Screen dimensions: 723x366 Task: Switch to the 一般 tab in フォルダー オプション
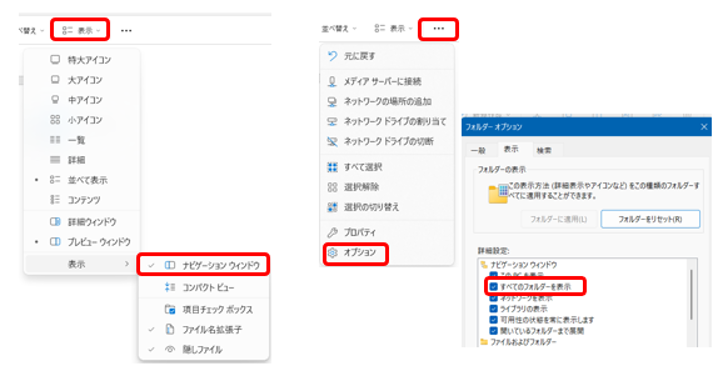pos(478,150)
